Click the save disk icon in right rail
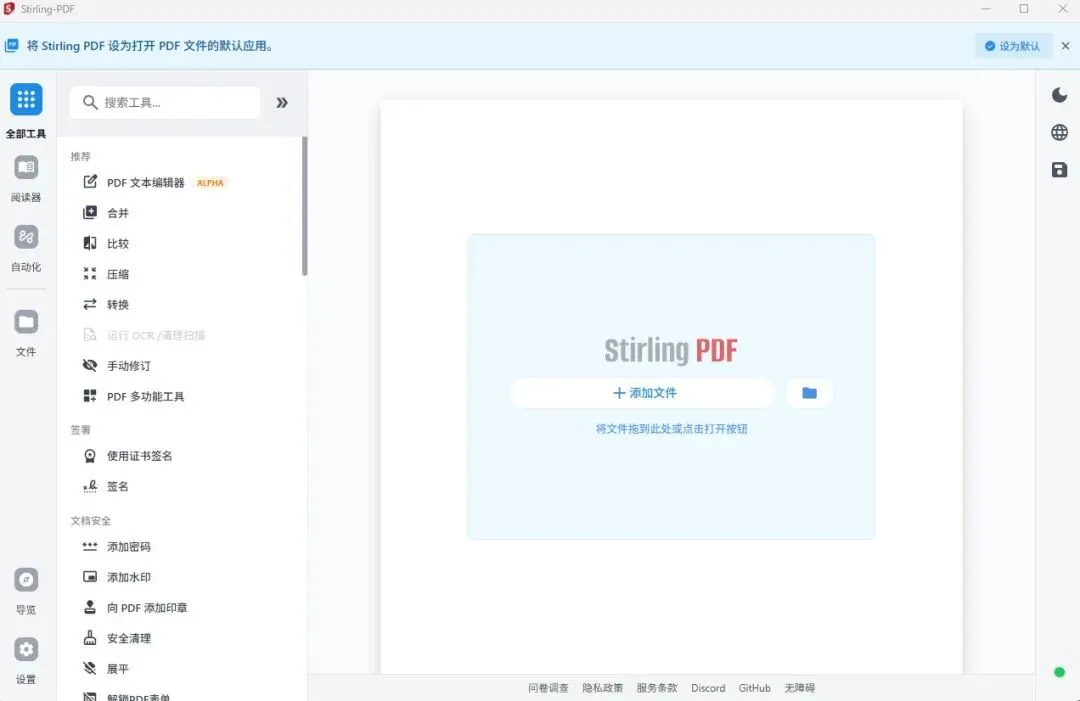1080x701 pixels. pos(1059,169)
